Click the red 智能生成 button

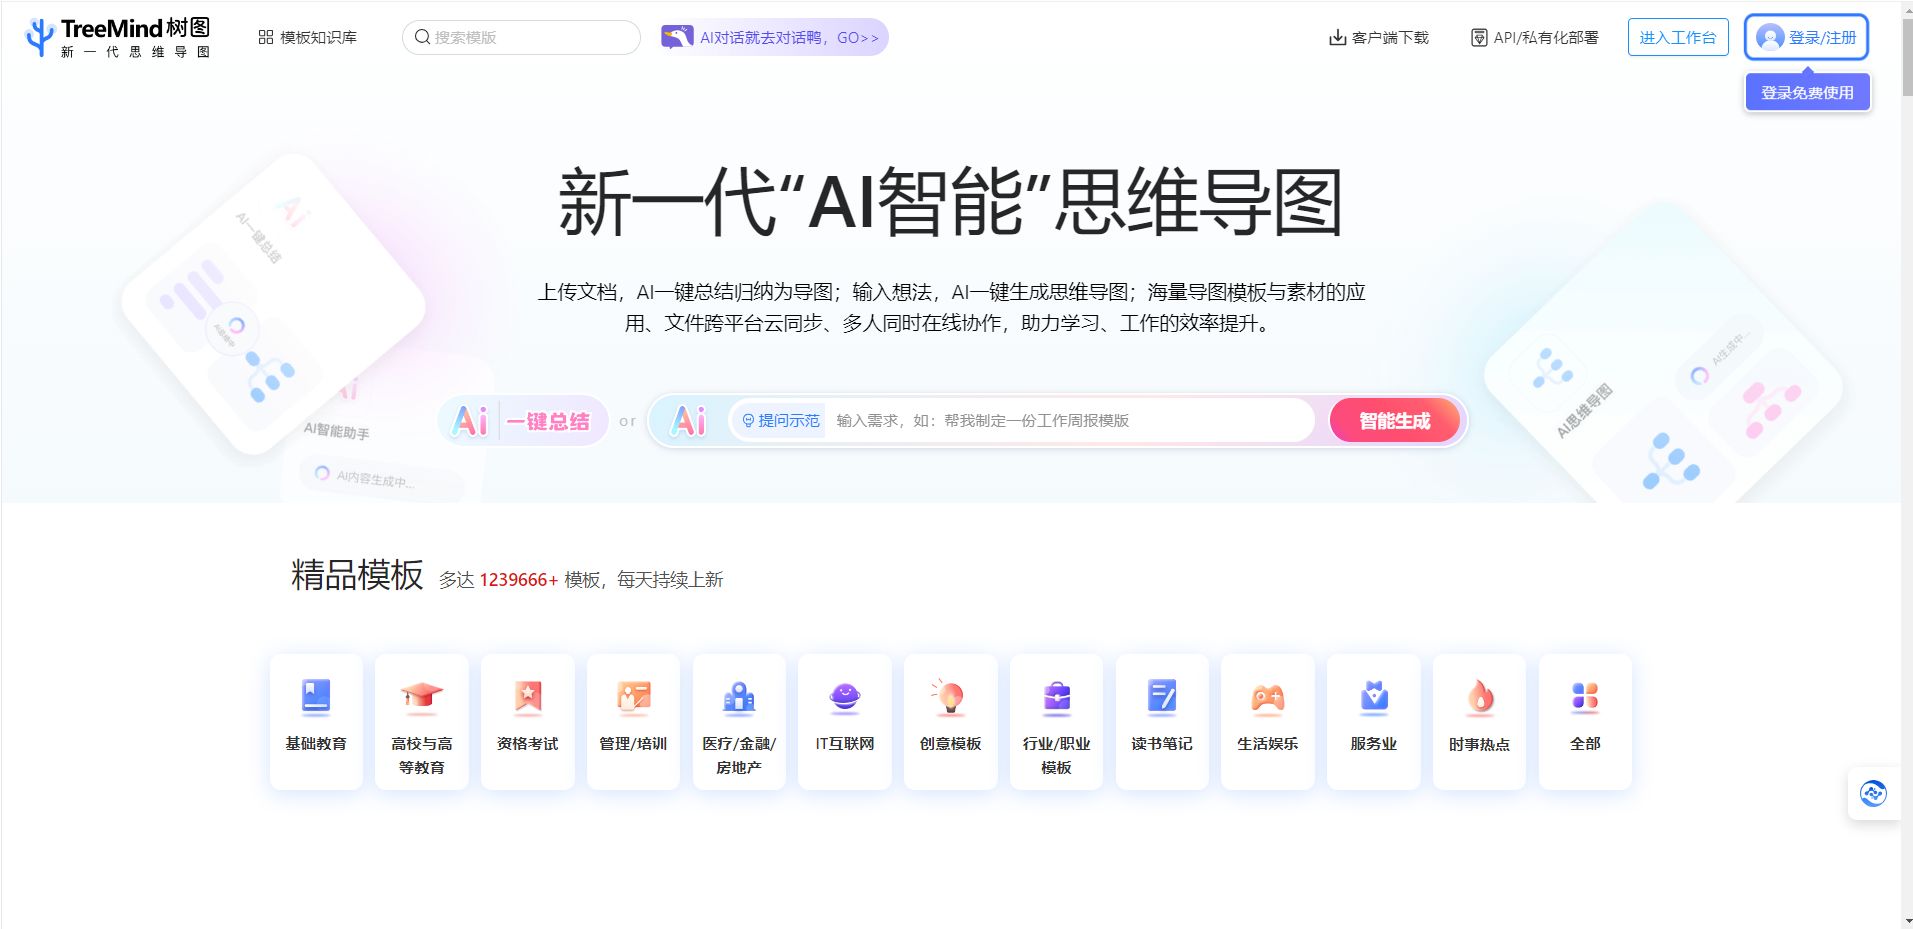click(1394, 420)
